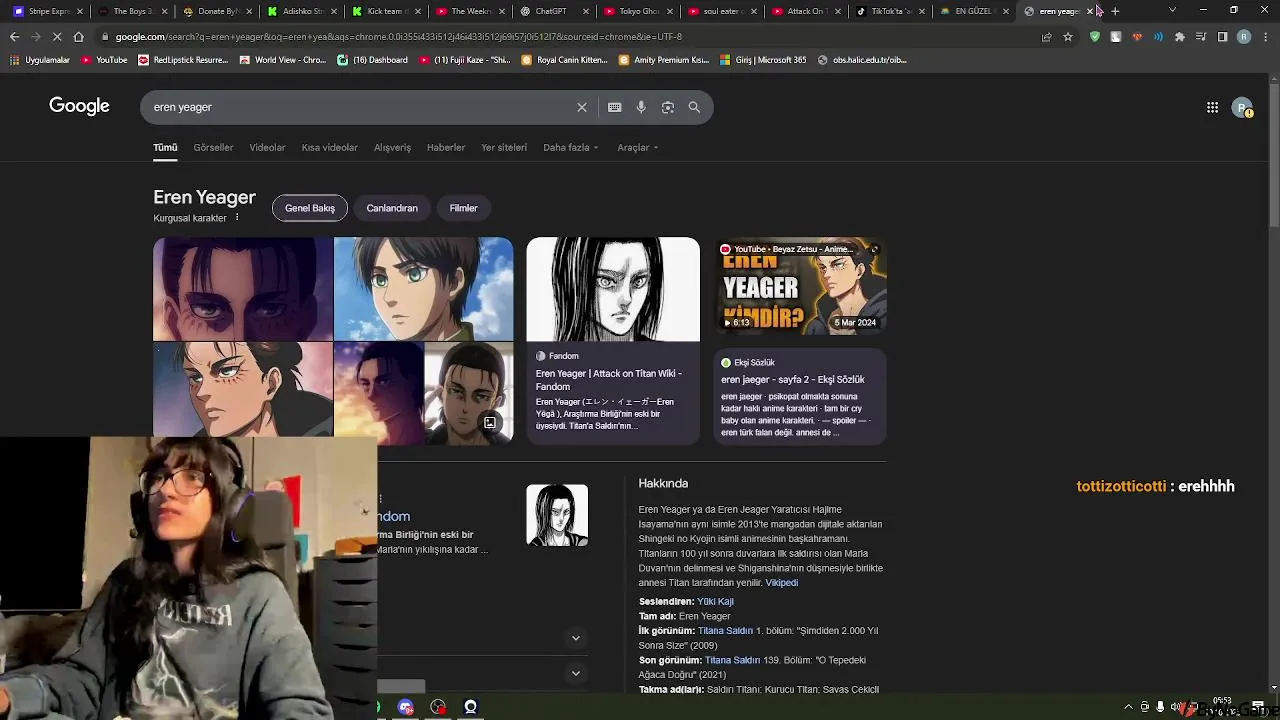This screenshot has width=1280, height=720.
Task: Search by image with the Lens icon
Action: 668,107
